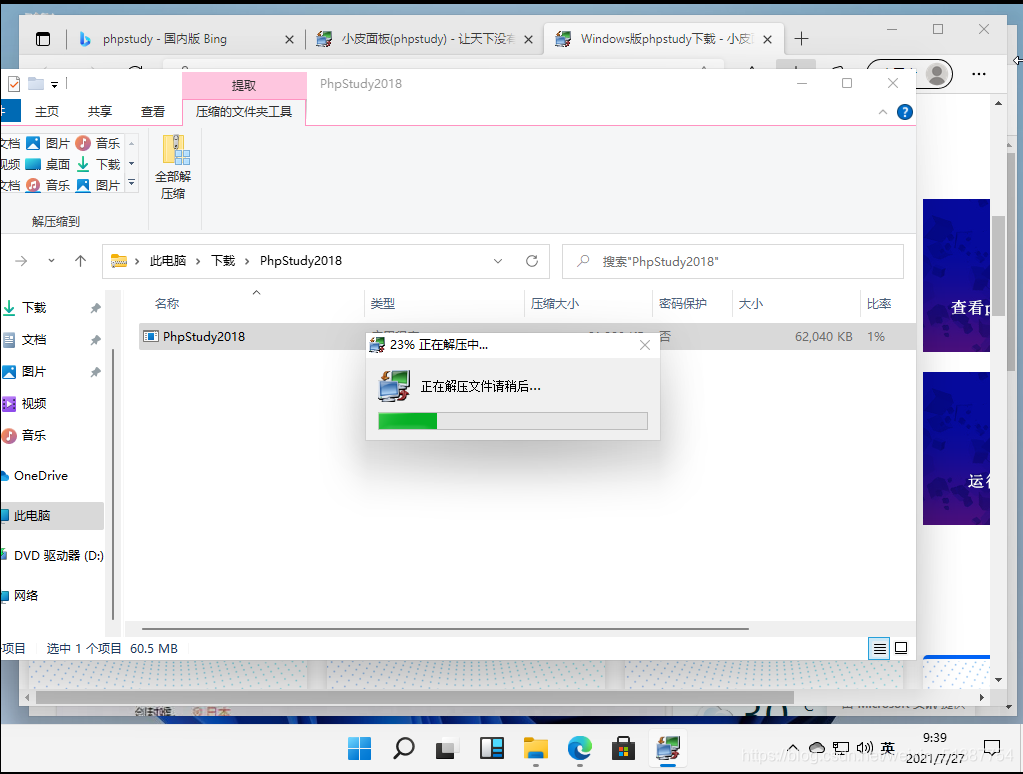Open the Customize Quick Access Toolbar arrow

click(x=55, y=84)
